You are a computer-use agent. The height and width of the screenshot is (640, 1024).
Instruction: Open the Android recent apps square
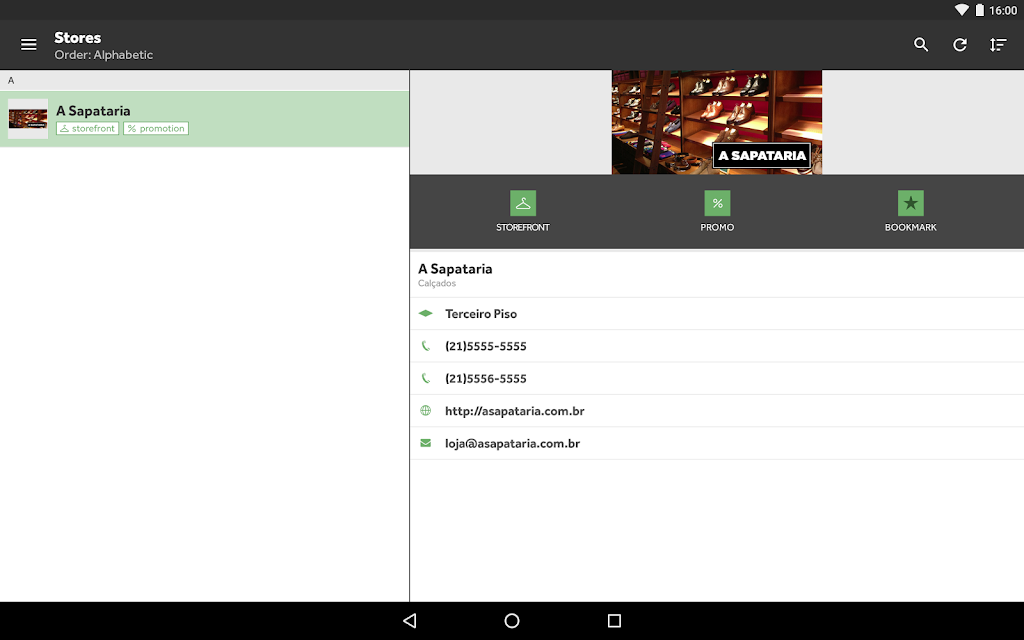pos(614,620)
